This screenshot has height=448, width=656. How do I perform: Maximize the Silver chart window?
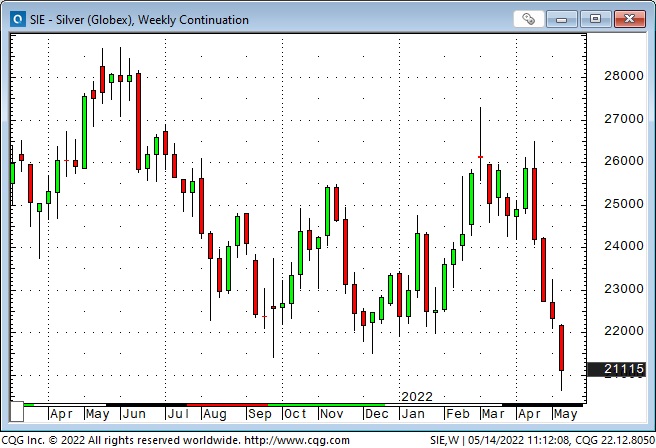pos(595,19)
